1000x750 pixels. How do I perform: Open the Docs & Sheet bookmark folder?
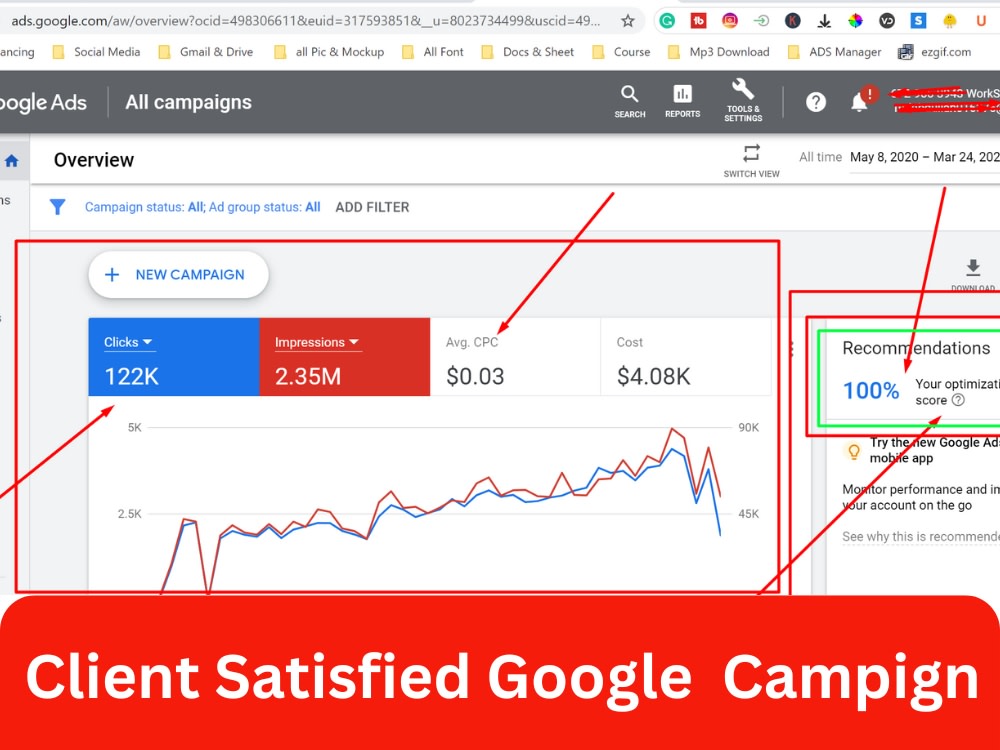527,52
